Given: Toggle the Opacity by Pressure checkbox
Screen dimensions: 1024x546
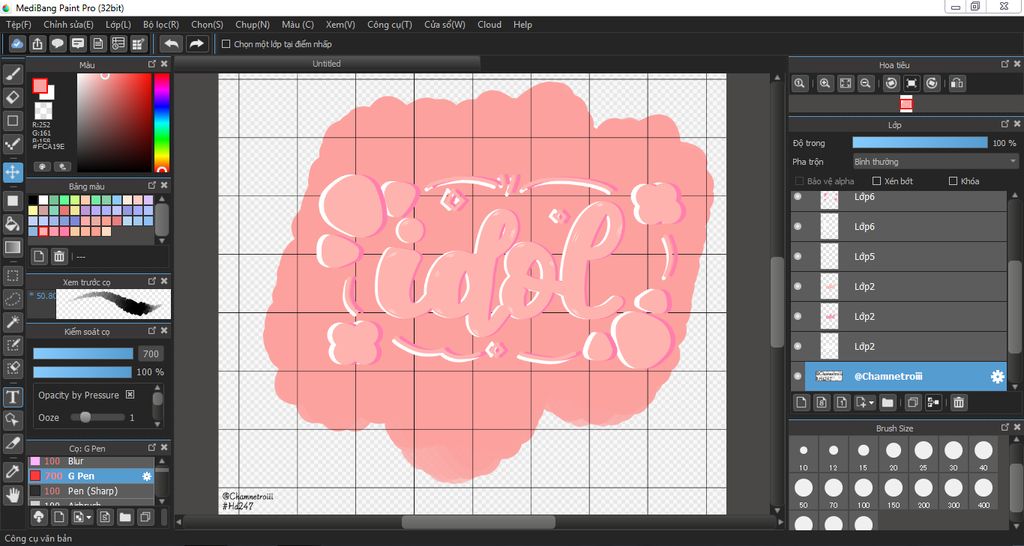Looking at the screenshot, I should coord(130,394).
